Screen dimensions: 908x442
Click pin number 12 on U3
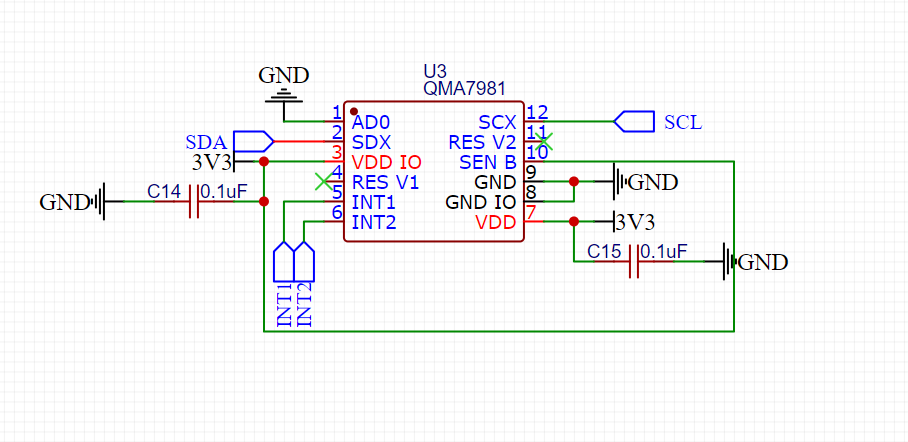pyautogui.click(x=537, y=112)
